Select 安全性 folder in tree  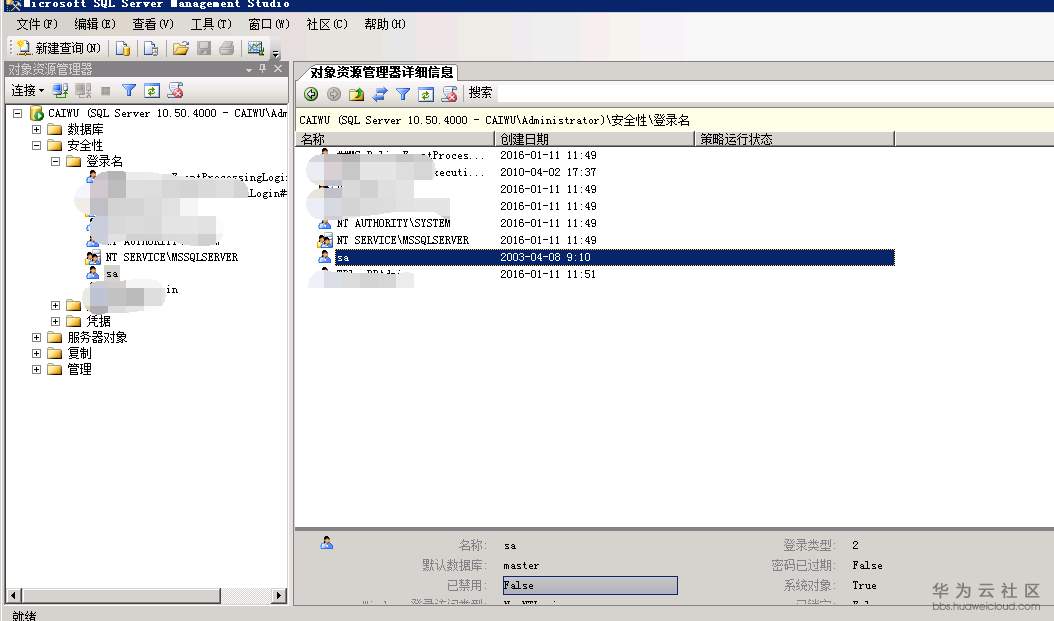pyautogui.click(x=85, y=145)
